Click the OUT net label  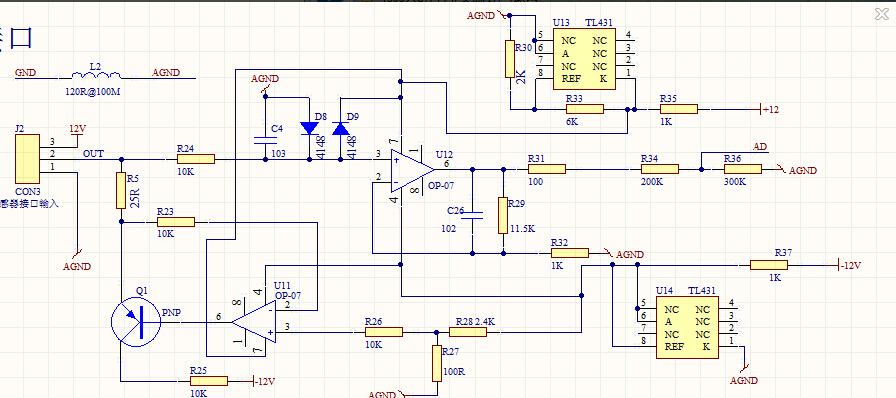pos(93,154)
